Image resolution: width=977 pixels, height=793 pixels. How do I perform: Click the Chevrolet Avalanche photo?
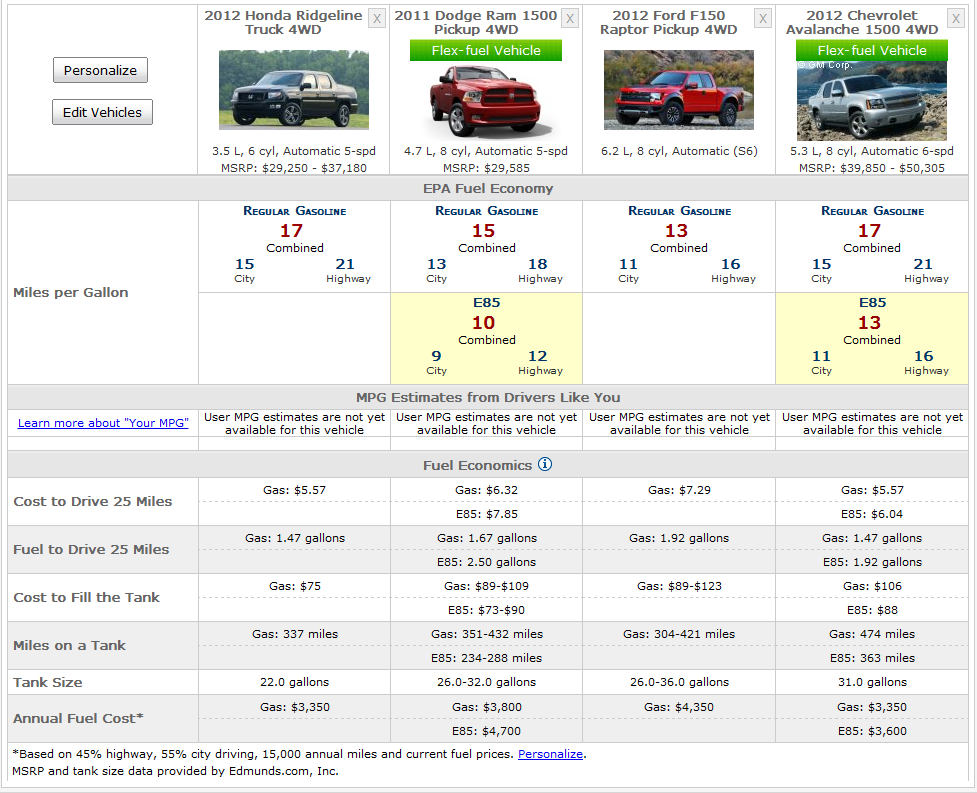[x=872, y=101]
